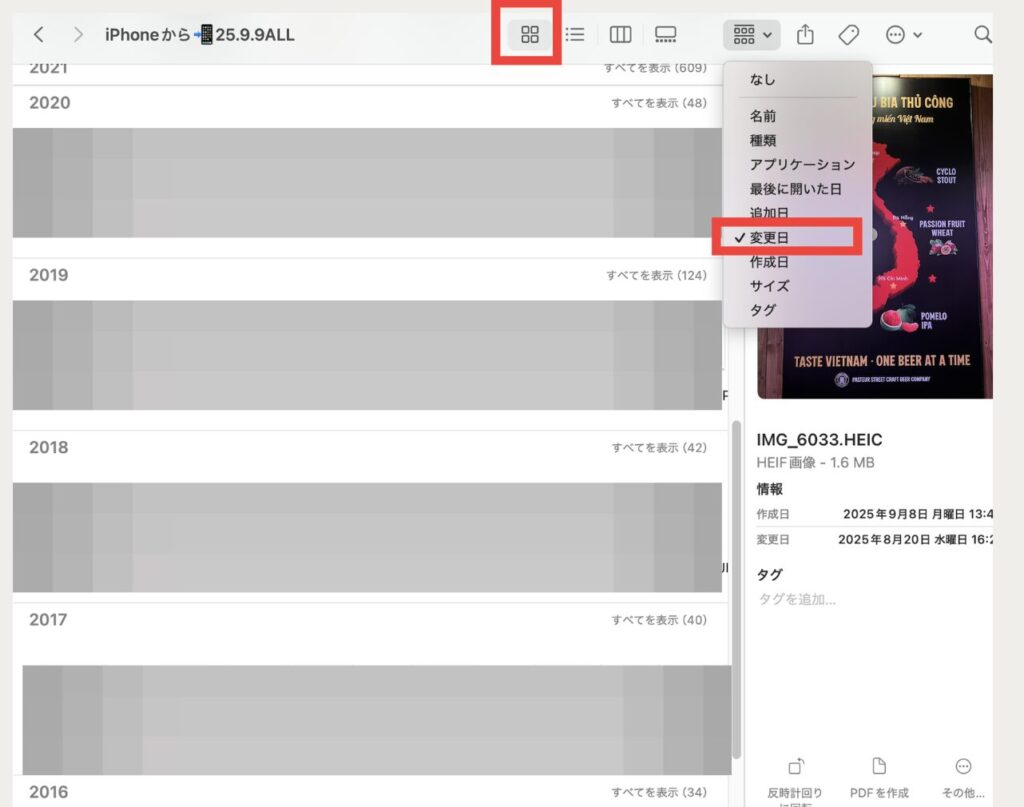
Task: Go back with the left arrow
Action: click(39, 35)
